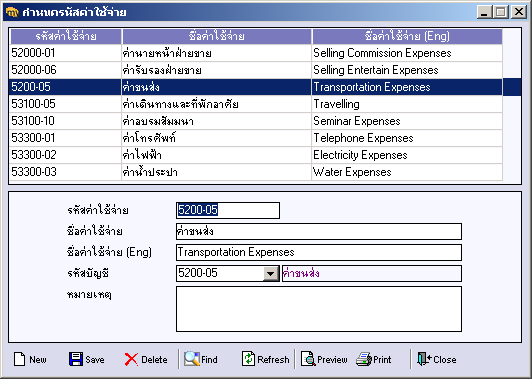Image resolution: width=532 pixels, height=379 pixels.
Task: Select code cell 5200-05 in the table
Action: 65,87
